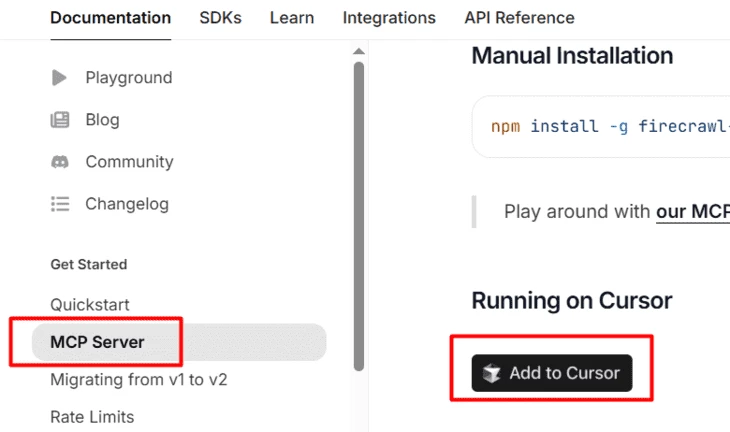
Task: Click the Playground play icon
Action: (x=60, y=78)
